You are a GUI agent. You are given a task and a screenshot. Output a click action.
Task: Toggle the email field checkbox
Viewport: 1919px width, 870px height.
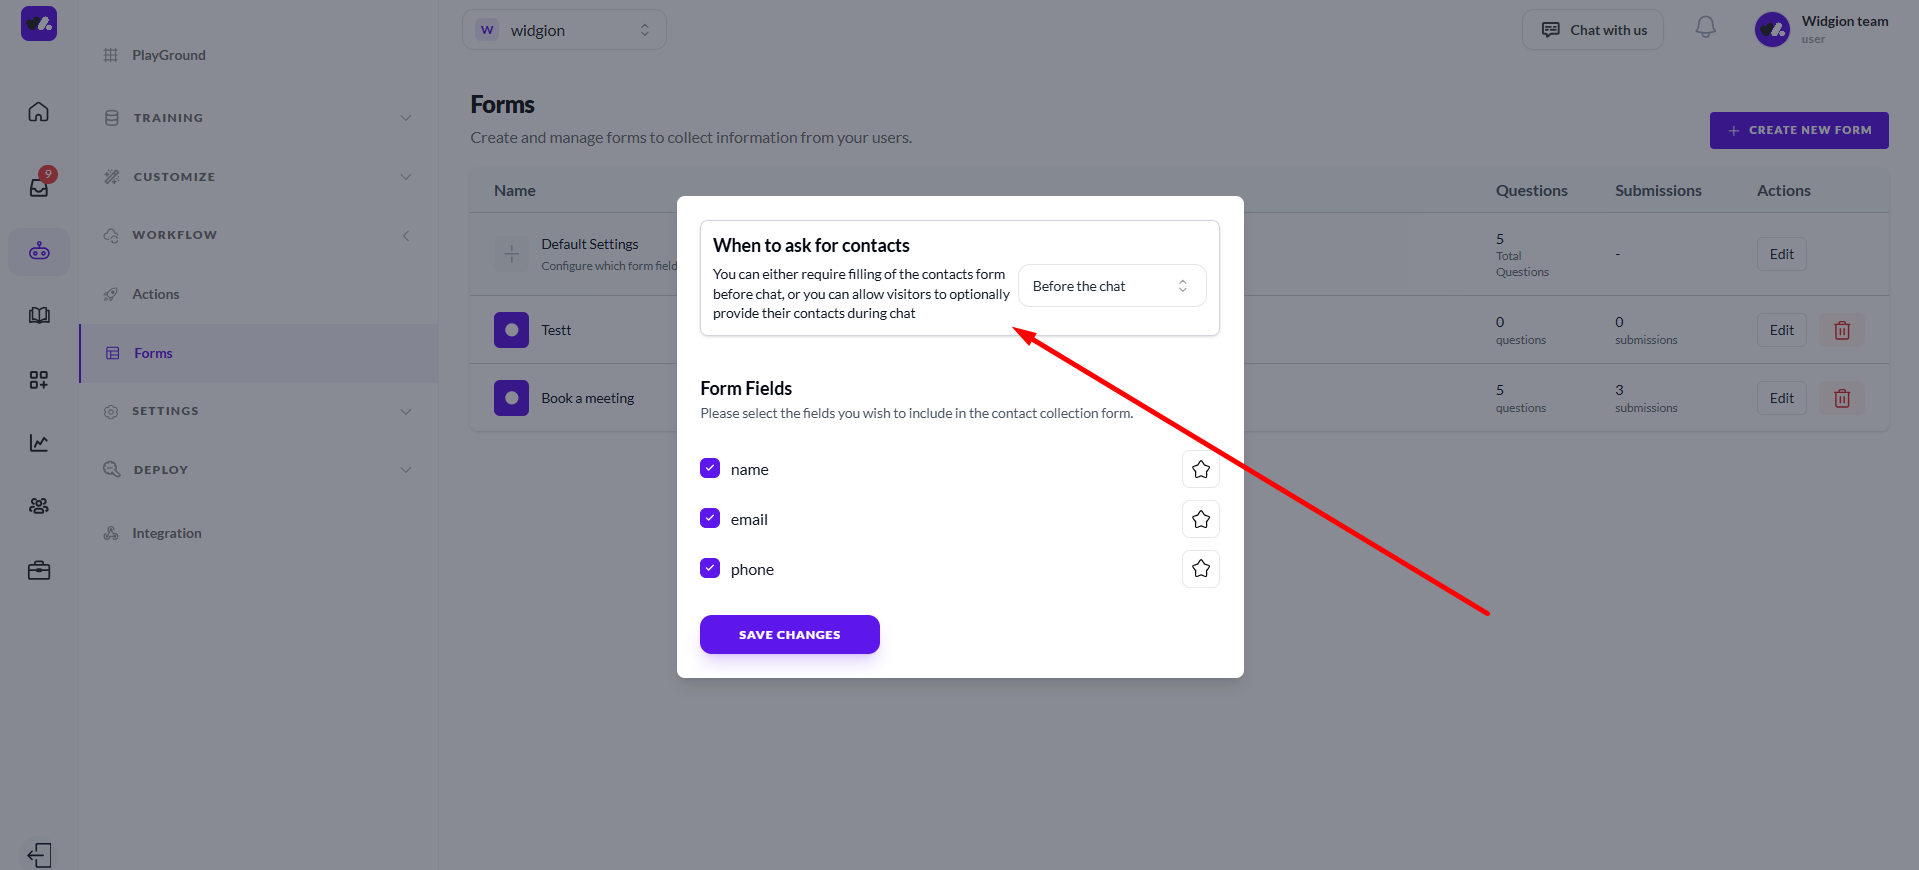click(710, 518)
